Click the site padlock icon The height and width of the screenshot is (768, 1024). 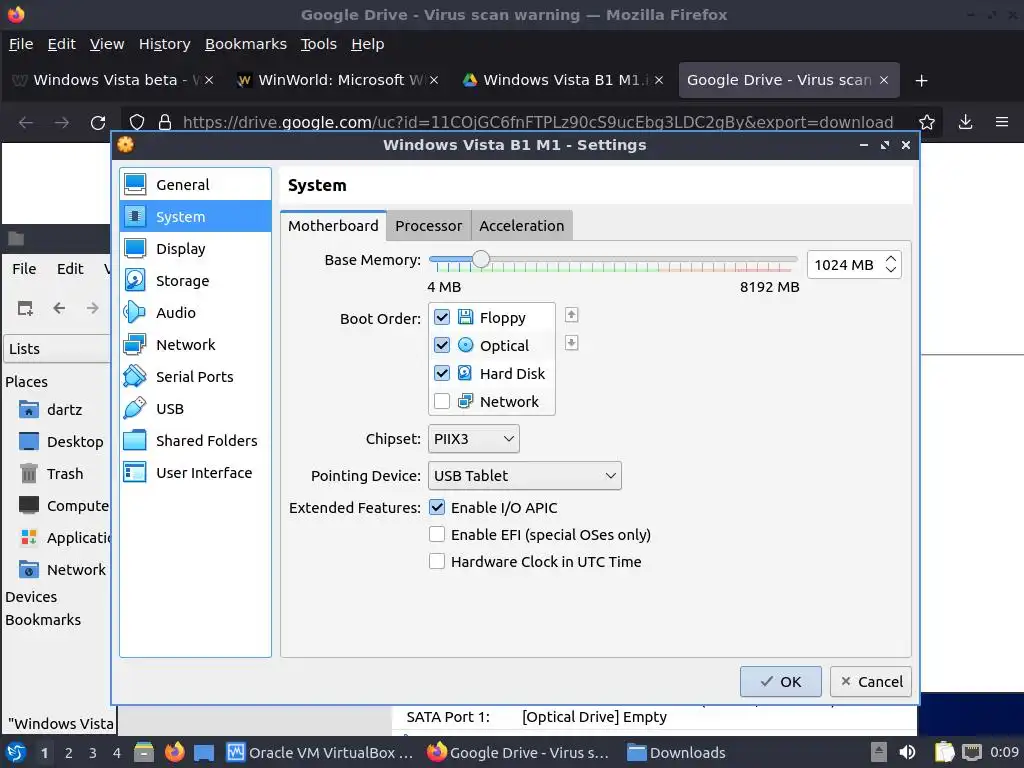[165, 122]
